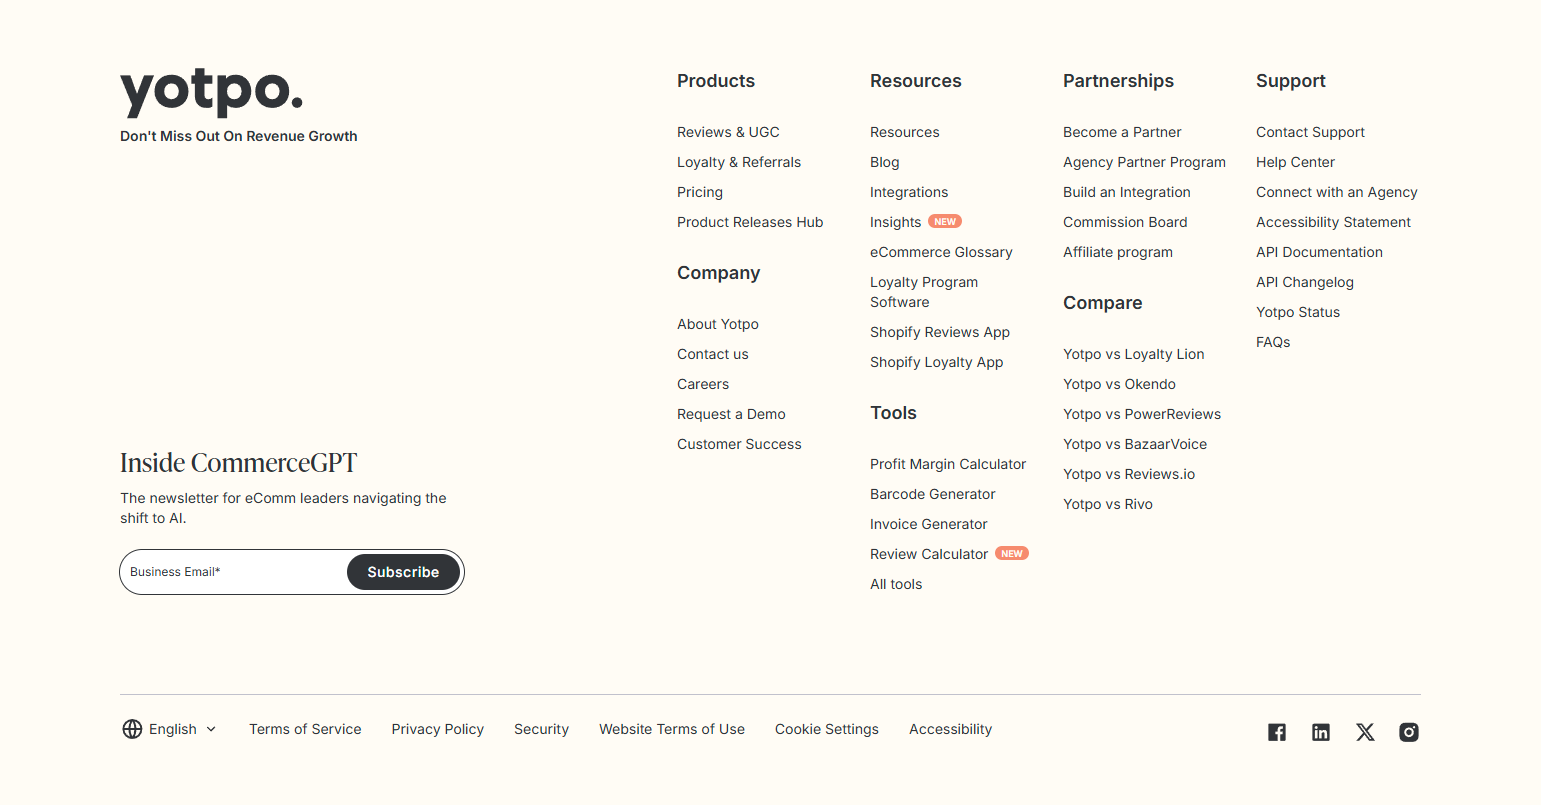1541x805 pixels.
Task: Click the Subscribe button
Action: (403, 572)
